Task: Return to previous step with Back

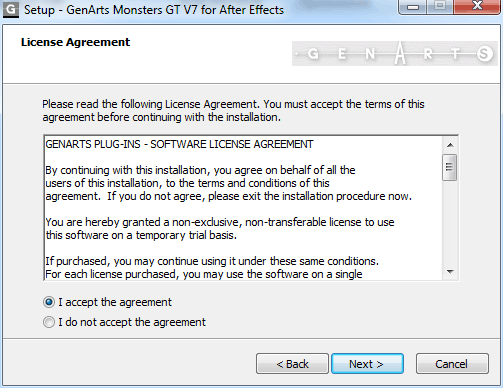Action: tap(292, 364)
